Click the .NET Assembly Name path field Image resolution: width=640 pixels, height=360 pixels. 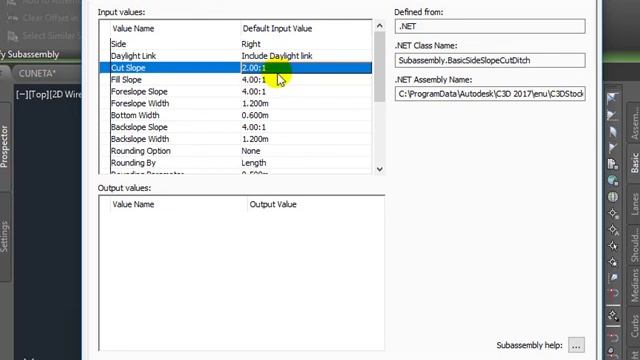click(x=490, y=94)
